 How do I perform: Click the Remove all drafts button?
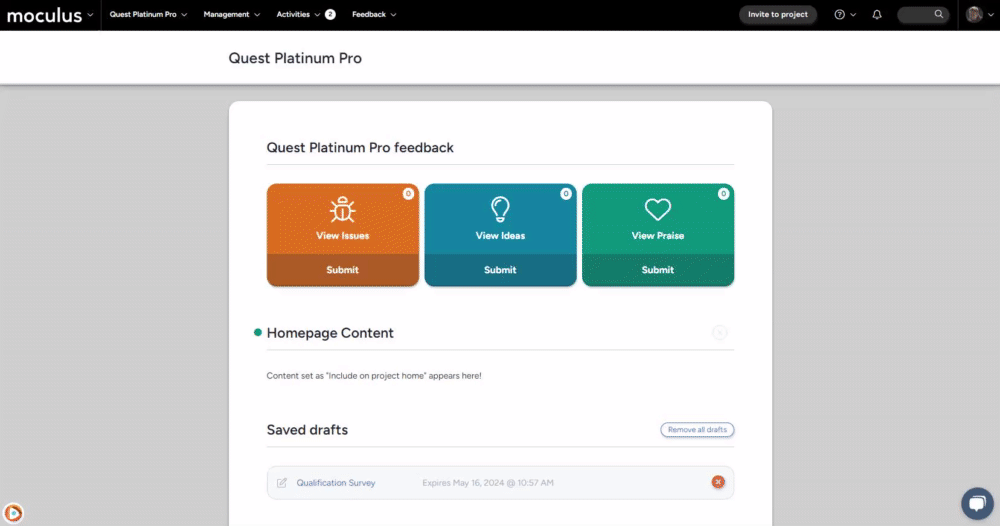(x=697, y=430)
